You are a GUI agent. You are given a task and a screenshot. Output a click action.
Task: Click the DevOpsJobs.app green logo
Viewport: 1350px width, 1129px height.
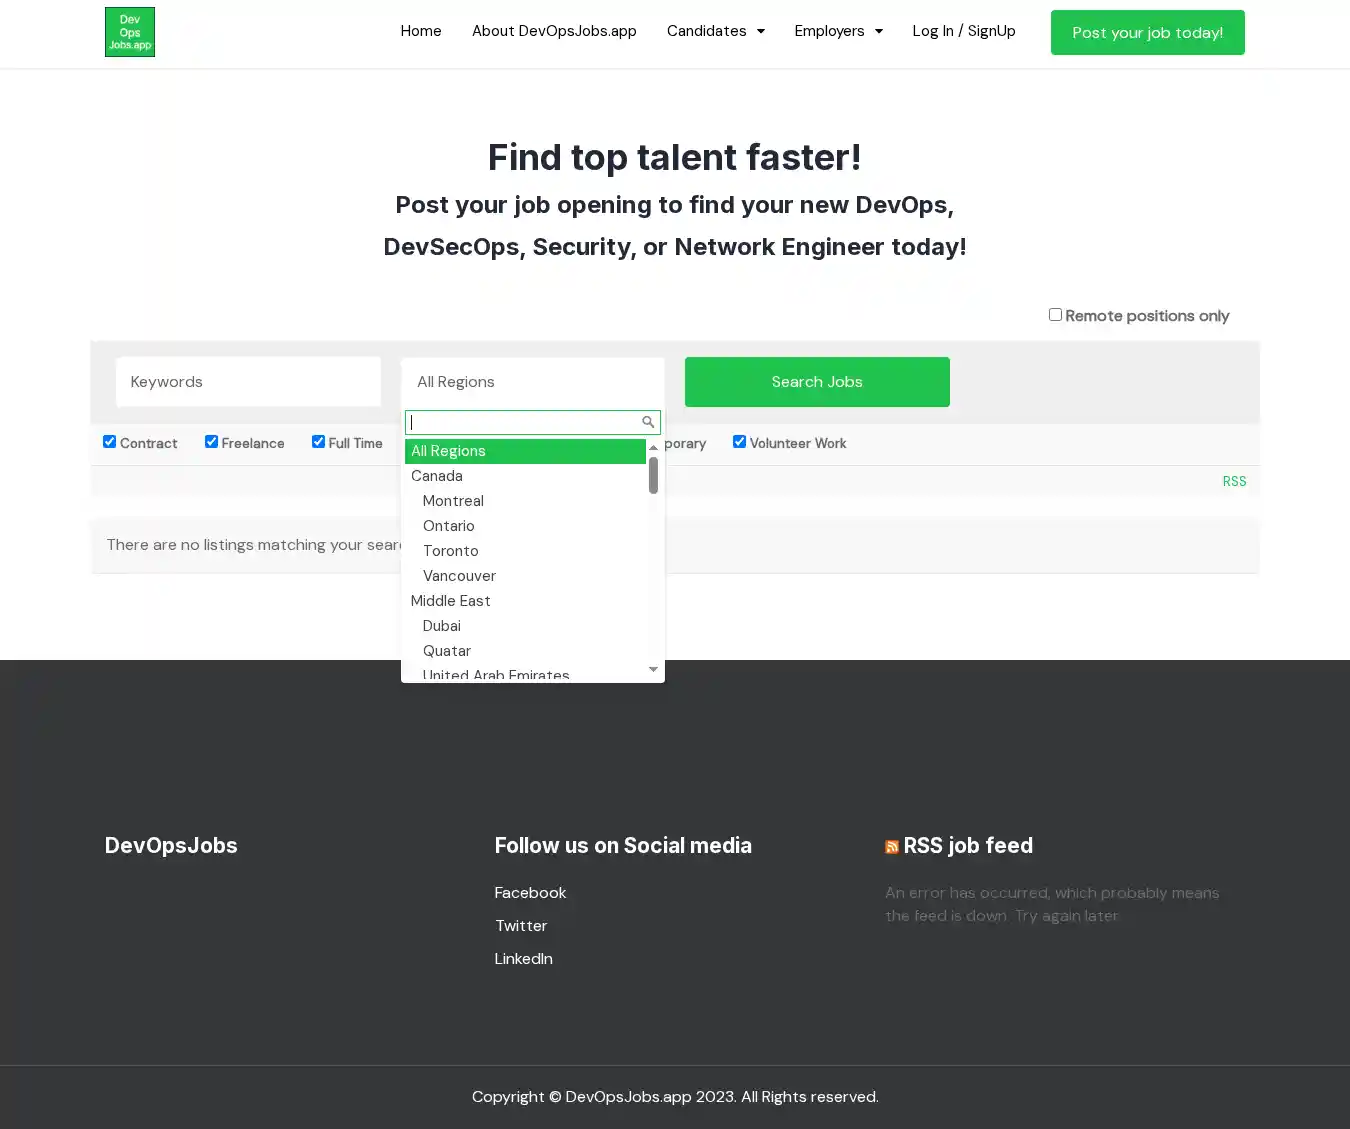click(130, 32)
